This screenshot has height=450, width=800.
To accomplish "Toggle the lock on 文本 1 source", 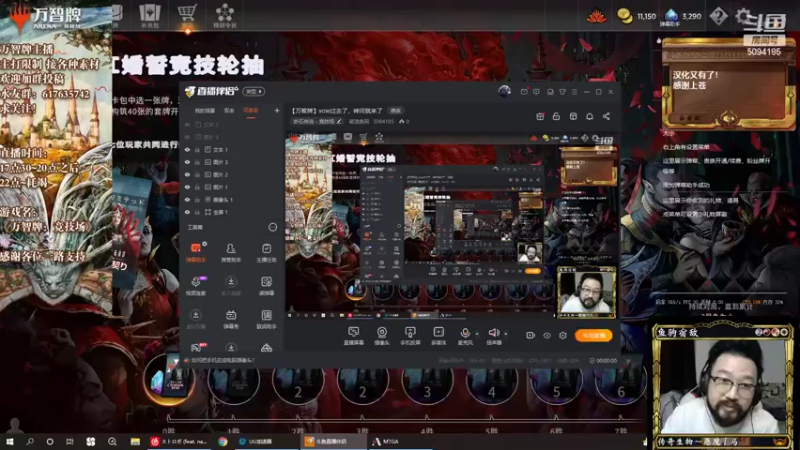I will 197,150.
